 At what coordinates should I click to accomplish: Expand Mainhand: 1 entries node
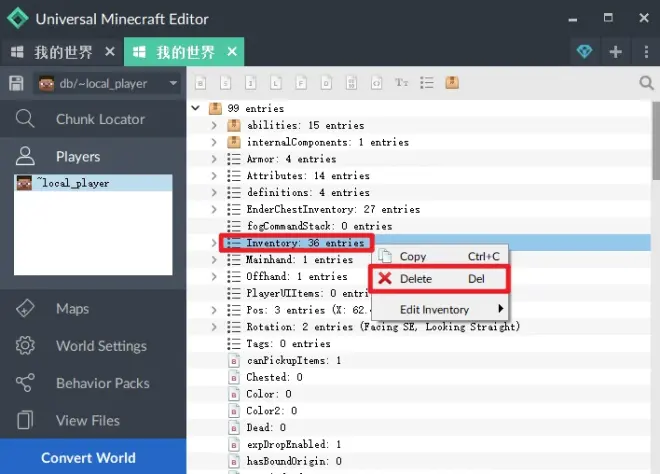point(214,259)
